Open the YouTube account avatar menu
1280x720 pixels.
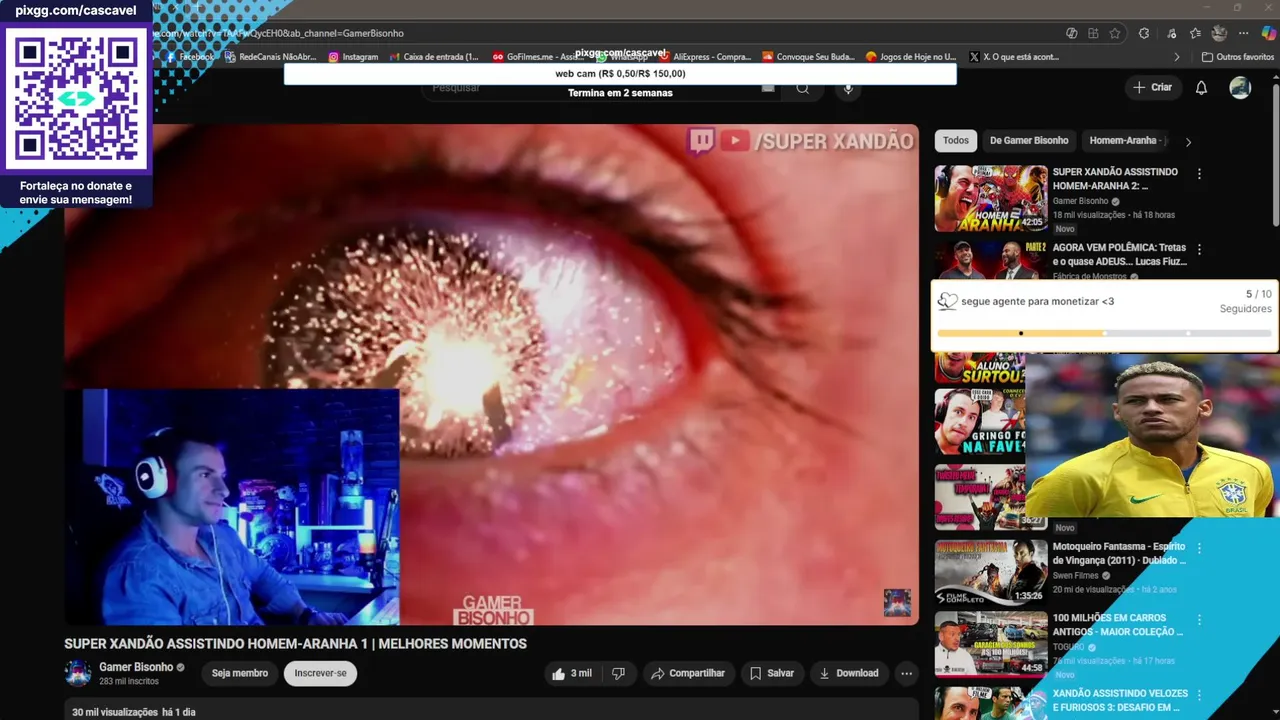click(x=1240, y=88)
